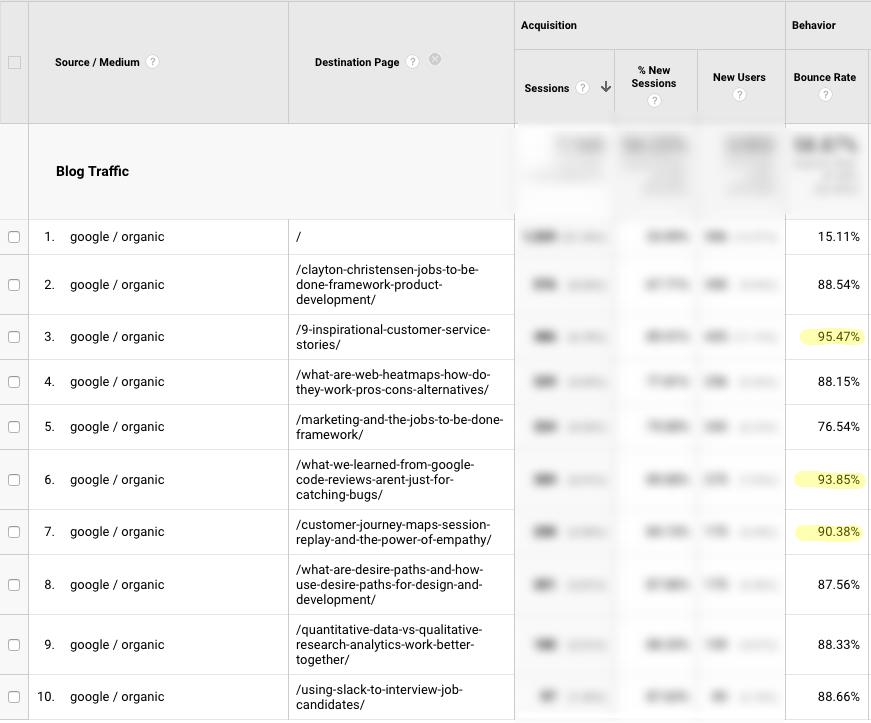This screenshot has width=871, height=723.
Task: Select checkbox for row 7
Action: point(14,532)
